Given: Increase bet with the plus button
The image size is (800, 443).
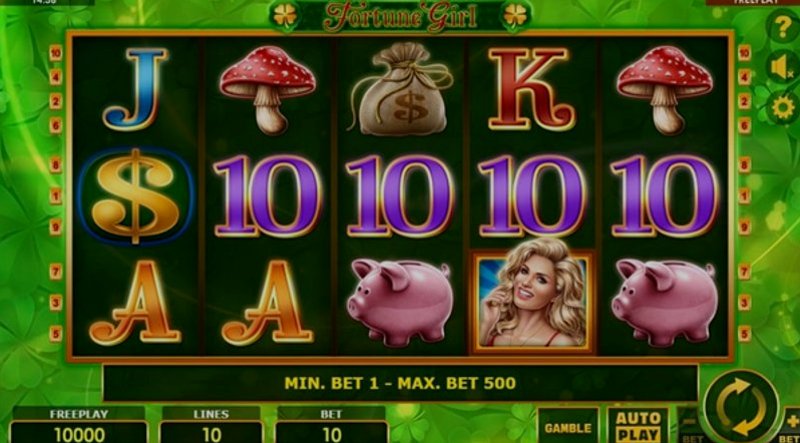Looking at the screenshot, I should click(793, 422).
